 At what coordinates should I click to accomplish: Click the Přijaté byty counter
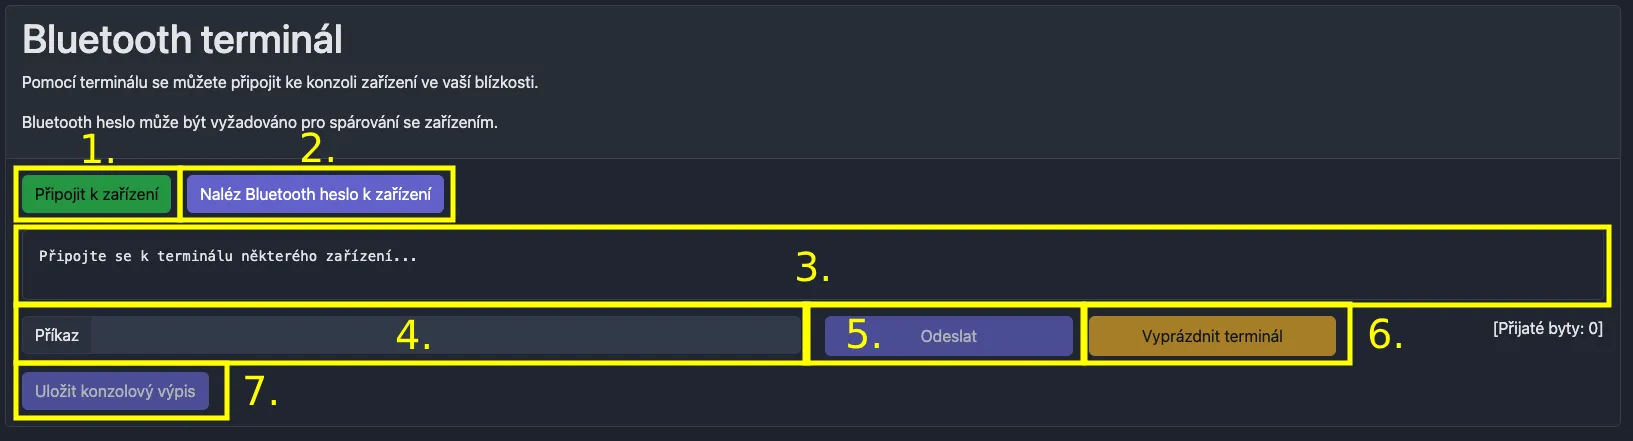[x=1547, y=329]
